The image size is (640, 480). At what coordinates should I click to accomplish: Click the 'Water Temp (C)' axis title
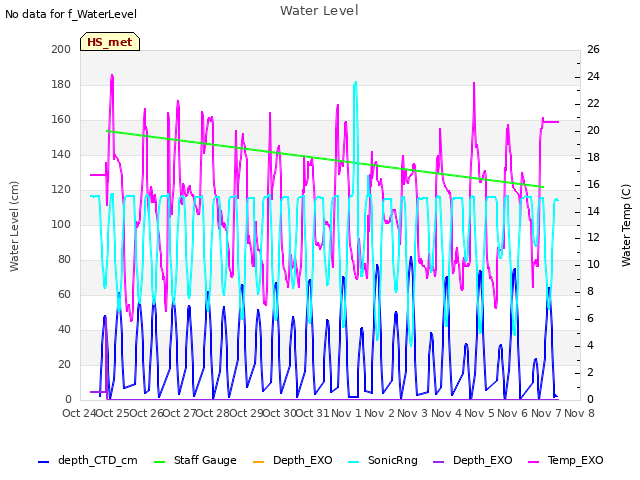(626, 225)
